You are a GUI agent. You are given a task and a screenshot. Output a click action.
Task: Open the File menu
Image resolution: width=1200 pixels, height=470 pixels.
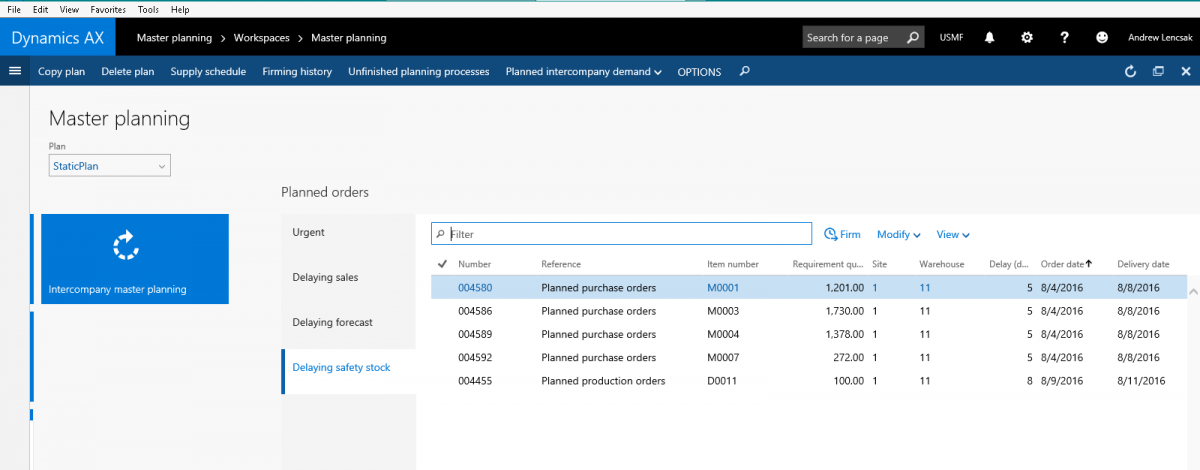click(14, 9)
